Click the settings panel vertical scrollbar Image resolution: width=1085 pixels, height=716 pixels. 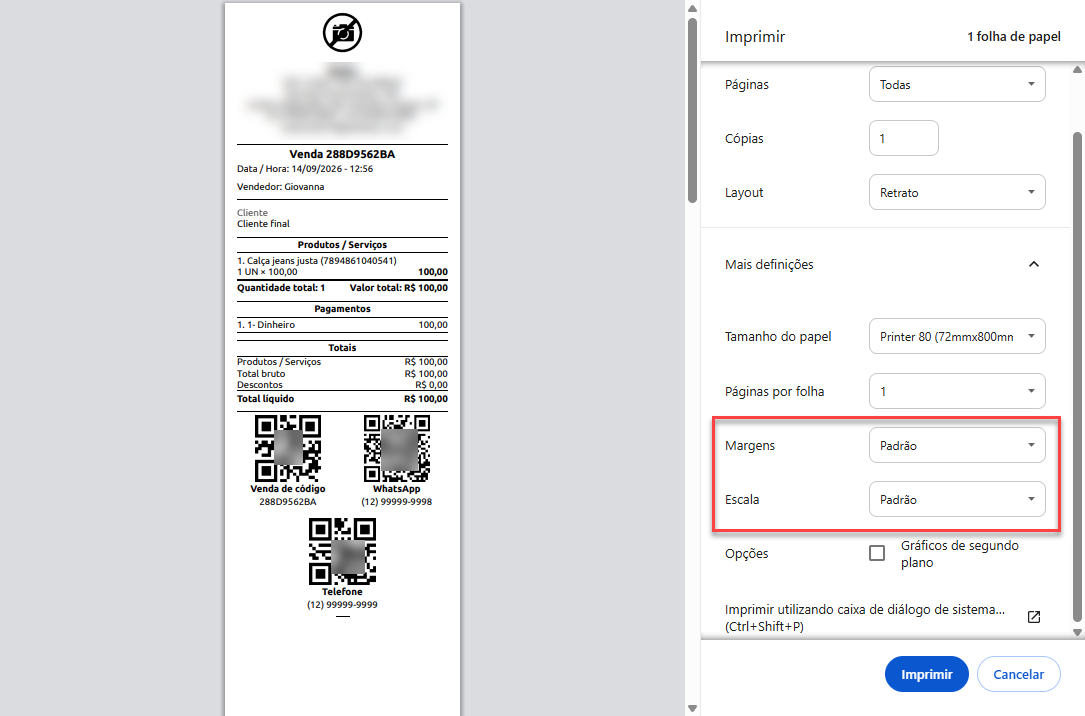[1077, 377]
